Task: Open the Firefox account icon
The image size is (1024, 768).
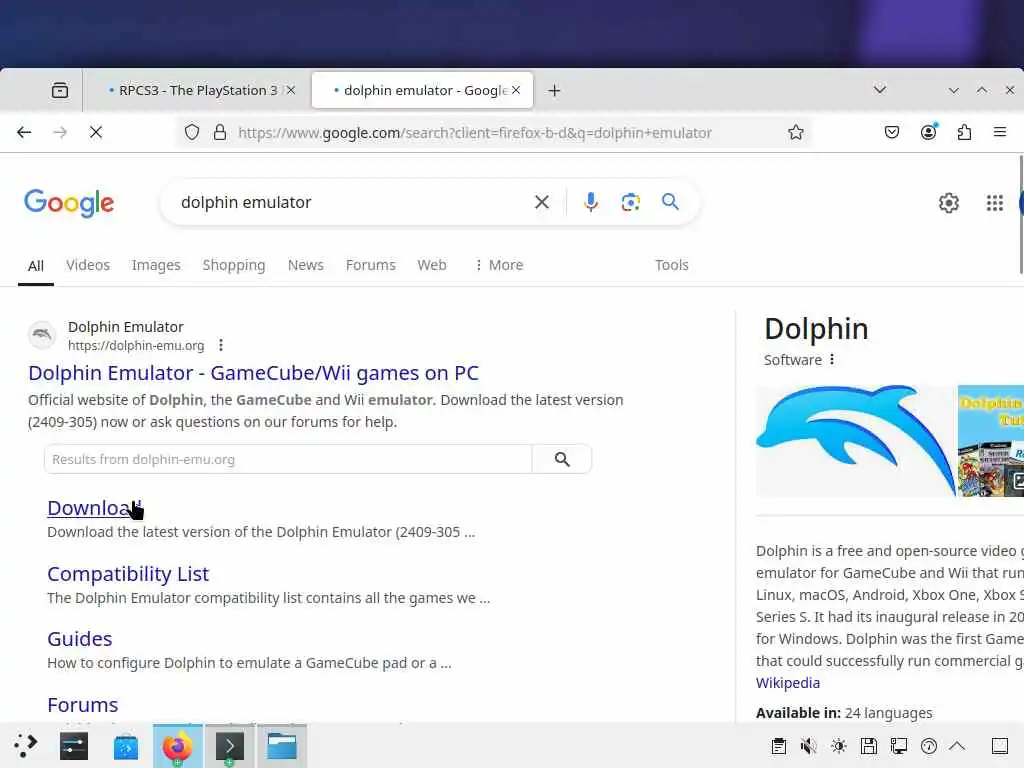Action: [x=929, y=133]
